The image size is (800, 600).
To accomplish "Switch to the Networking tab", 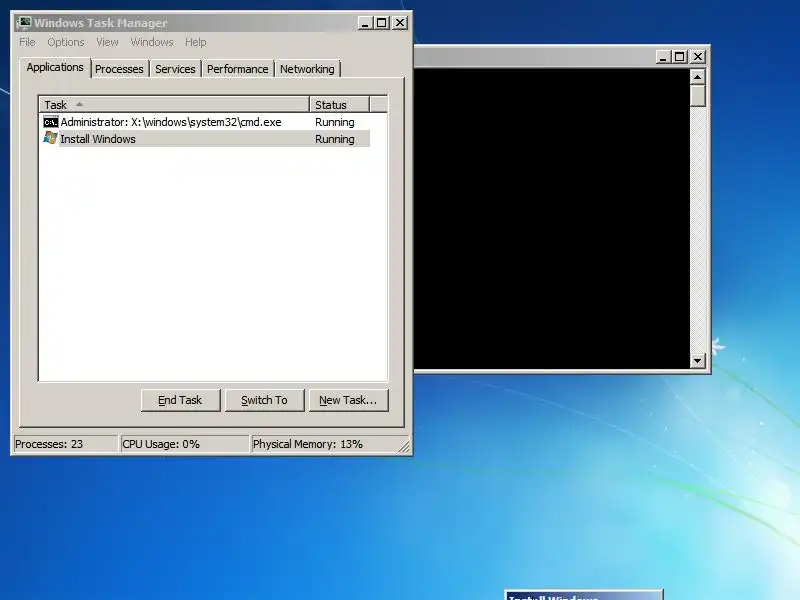I will [307, 69].
